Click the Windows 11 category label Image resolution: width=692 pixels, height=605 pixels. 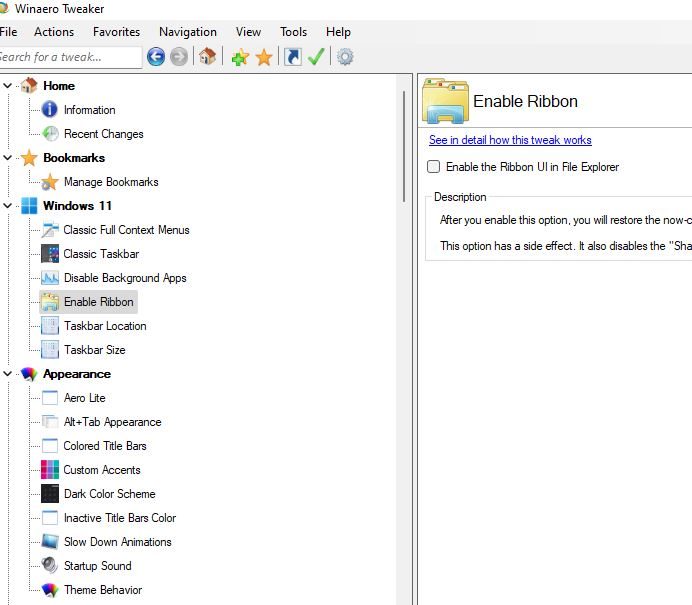(x=78, y=206)
